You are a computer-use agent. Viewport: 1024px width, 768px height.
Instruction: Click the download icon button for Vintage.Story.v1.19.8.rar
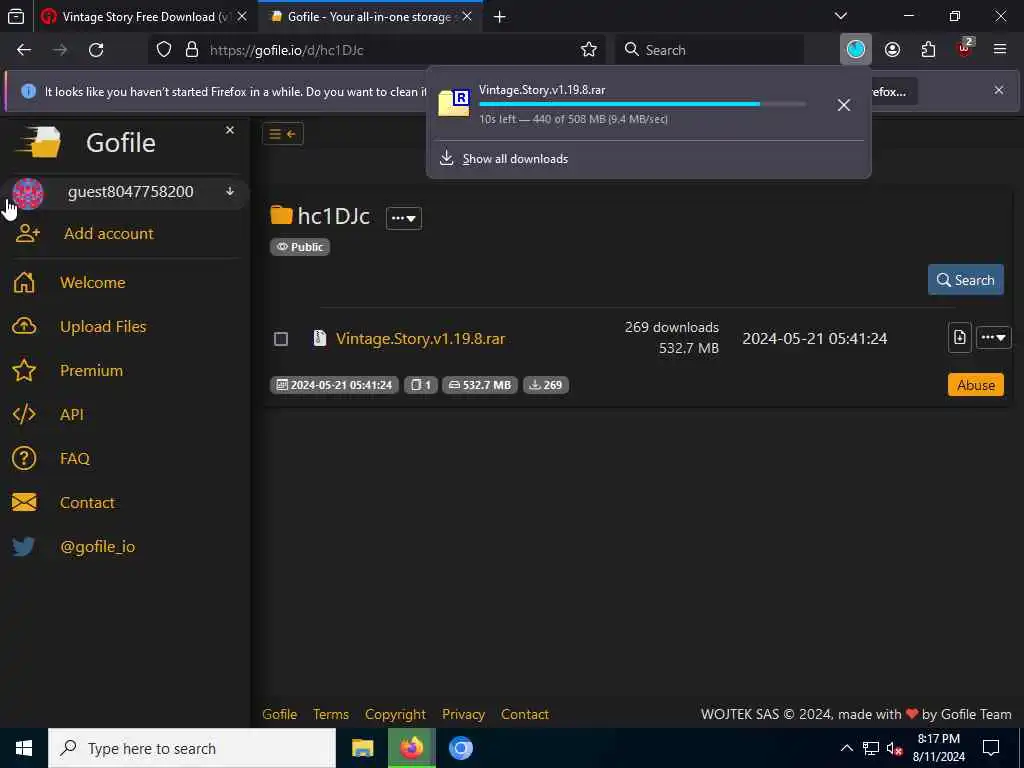[x=959, y=338]
